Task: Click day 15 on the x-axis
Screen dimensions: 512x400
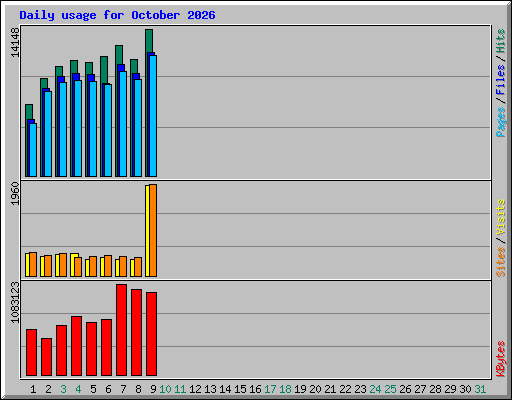Action: [x=240, y=389]
